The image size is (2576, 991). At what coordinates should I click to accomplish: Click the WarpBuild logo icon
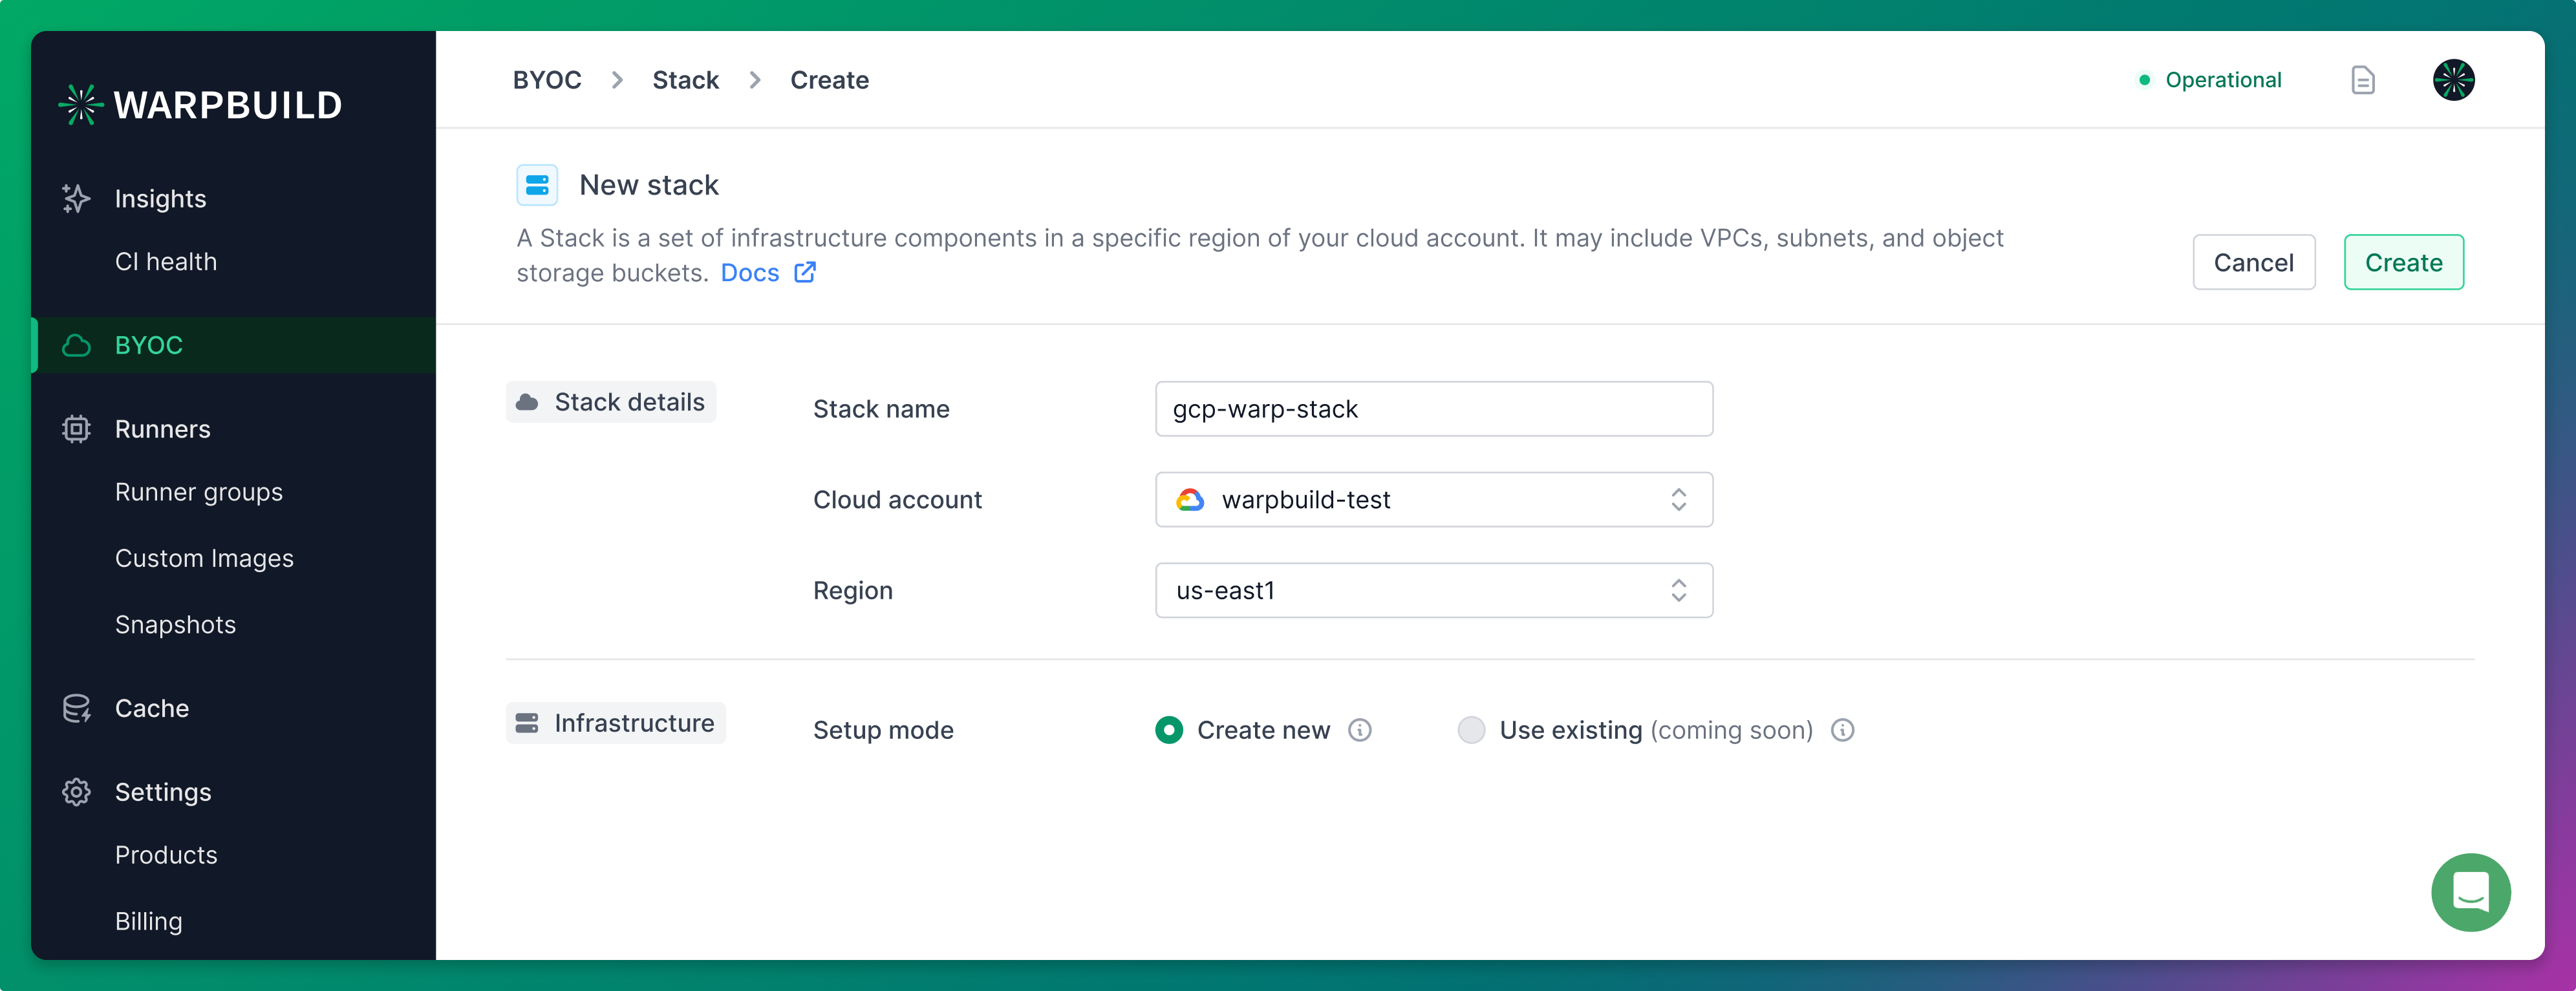pyautogui.click(x=84, y=102)
